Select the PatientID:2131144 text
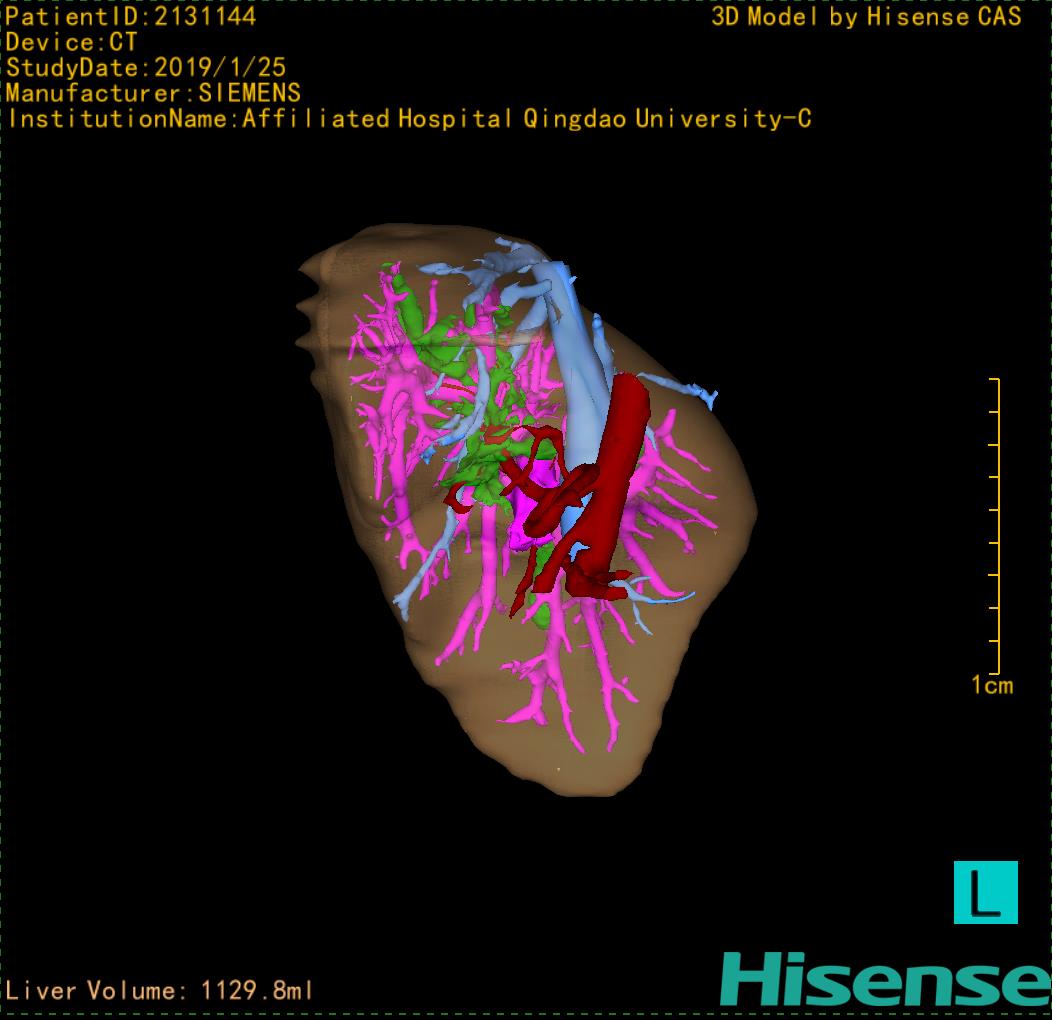This screenshot has width=1052, height=1020. pyautogui.click(x=131, y=17)
